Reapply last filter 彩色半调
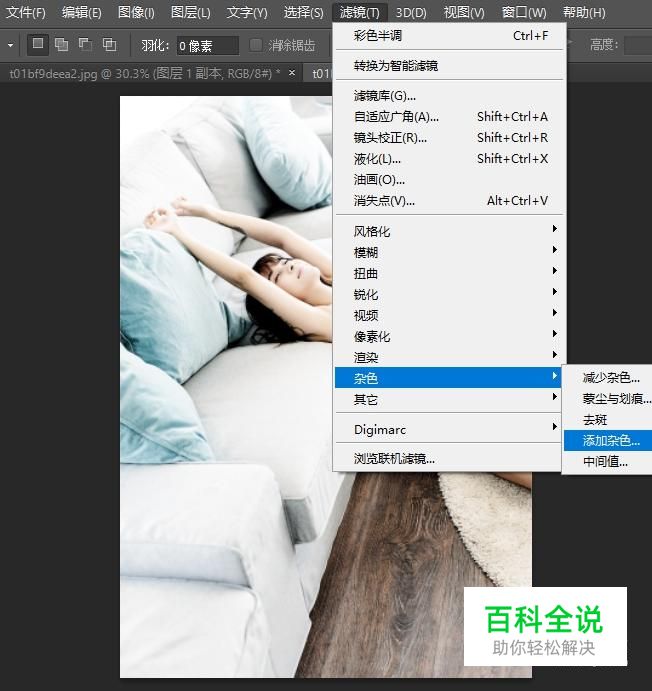 click(x=450, y=36)
